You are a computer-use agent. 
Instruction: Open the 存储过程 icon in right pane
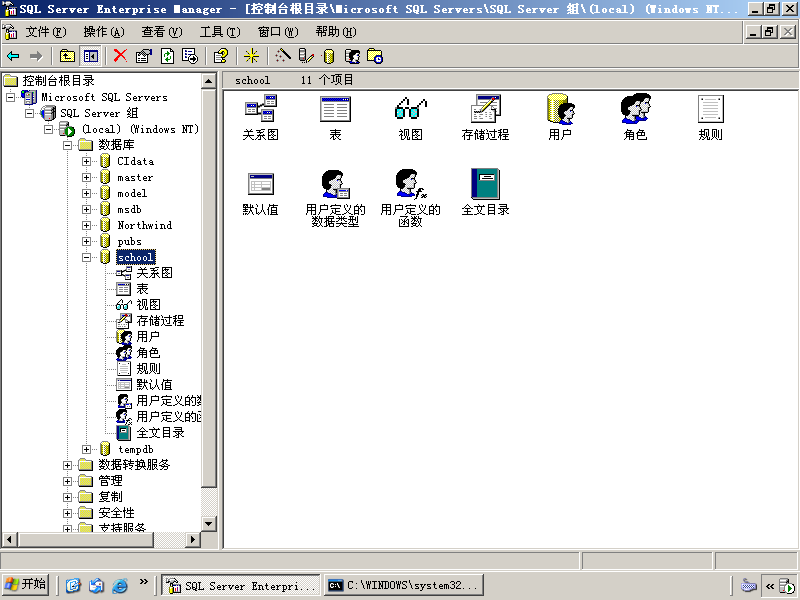(x=485, y=117)
